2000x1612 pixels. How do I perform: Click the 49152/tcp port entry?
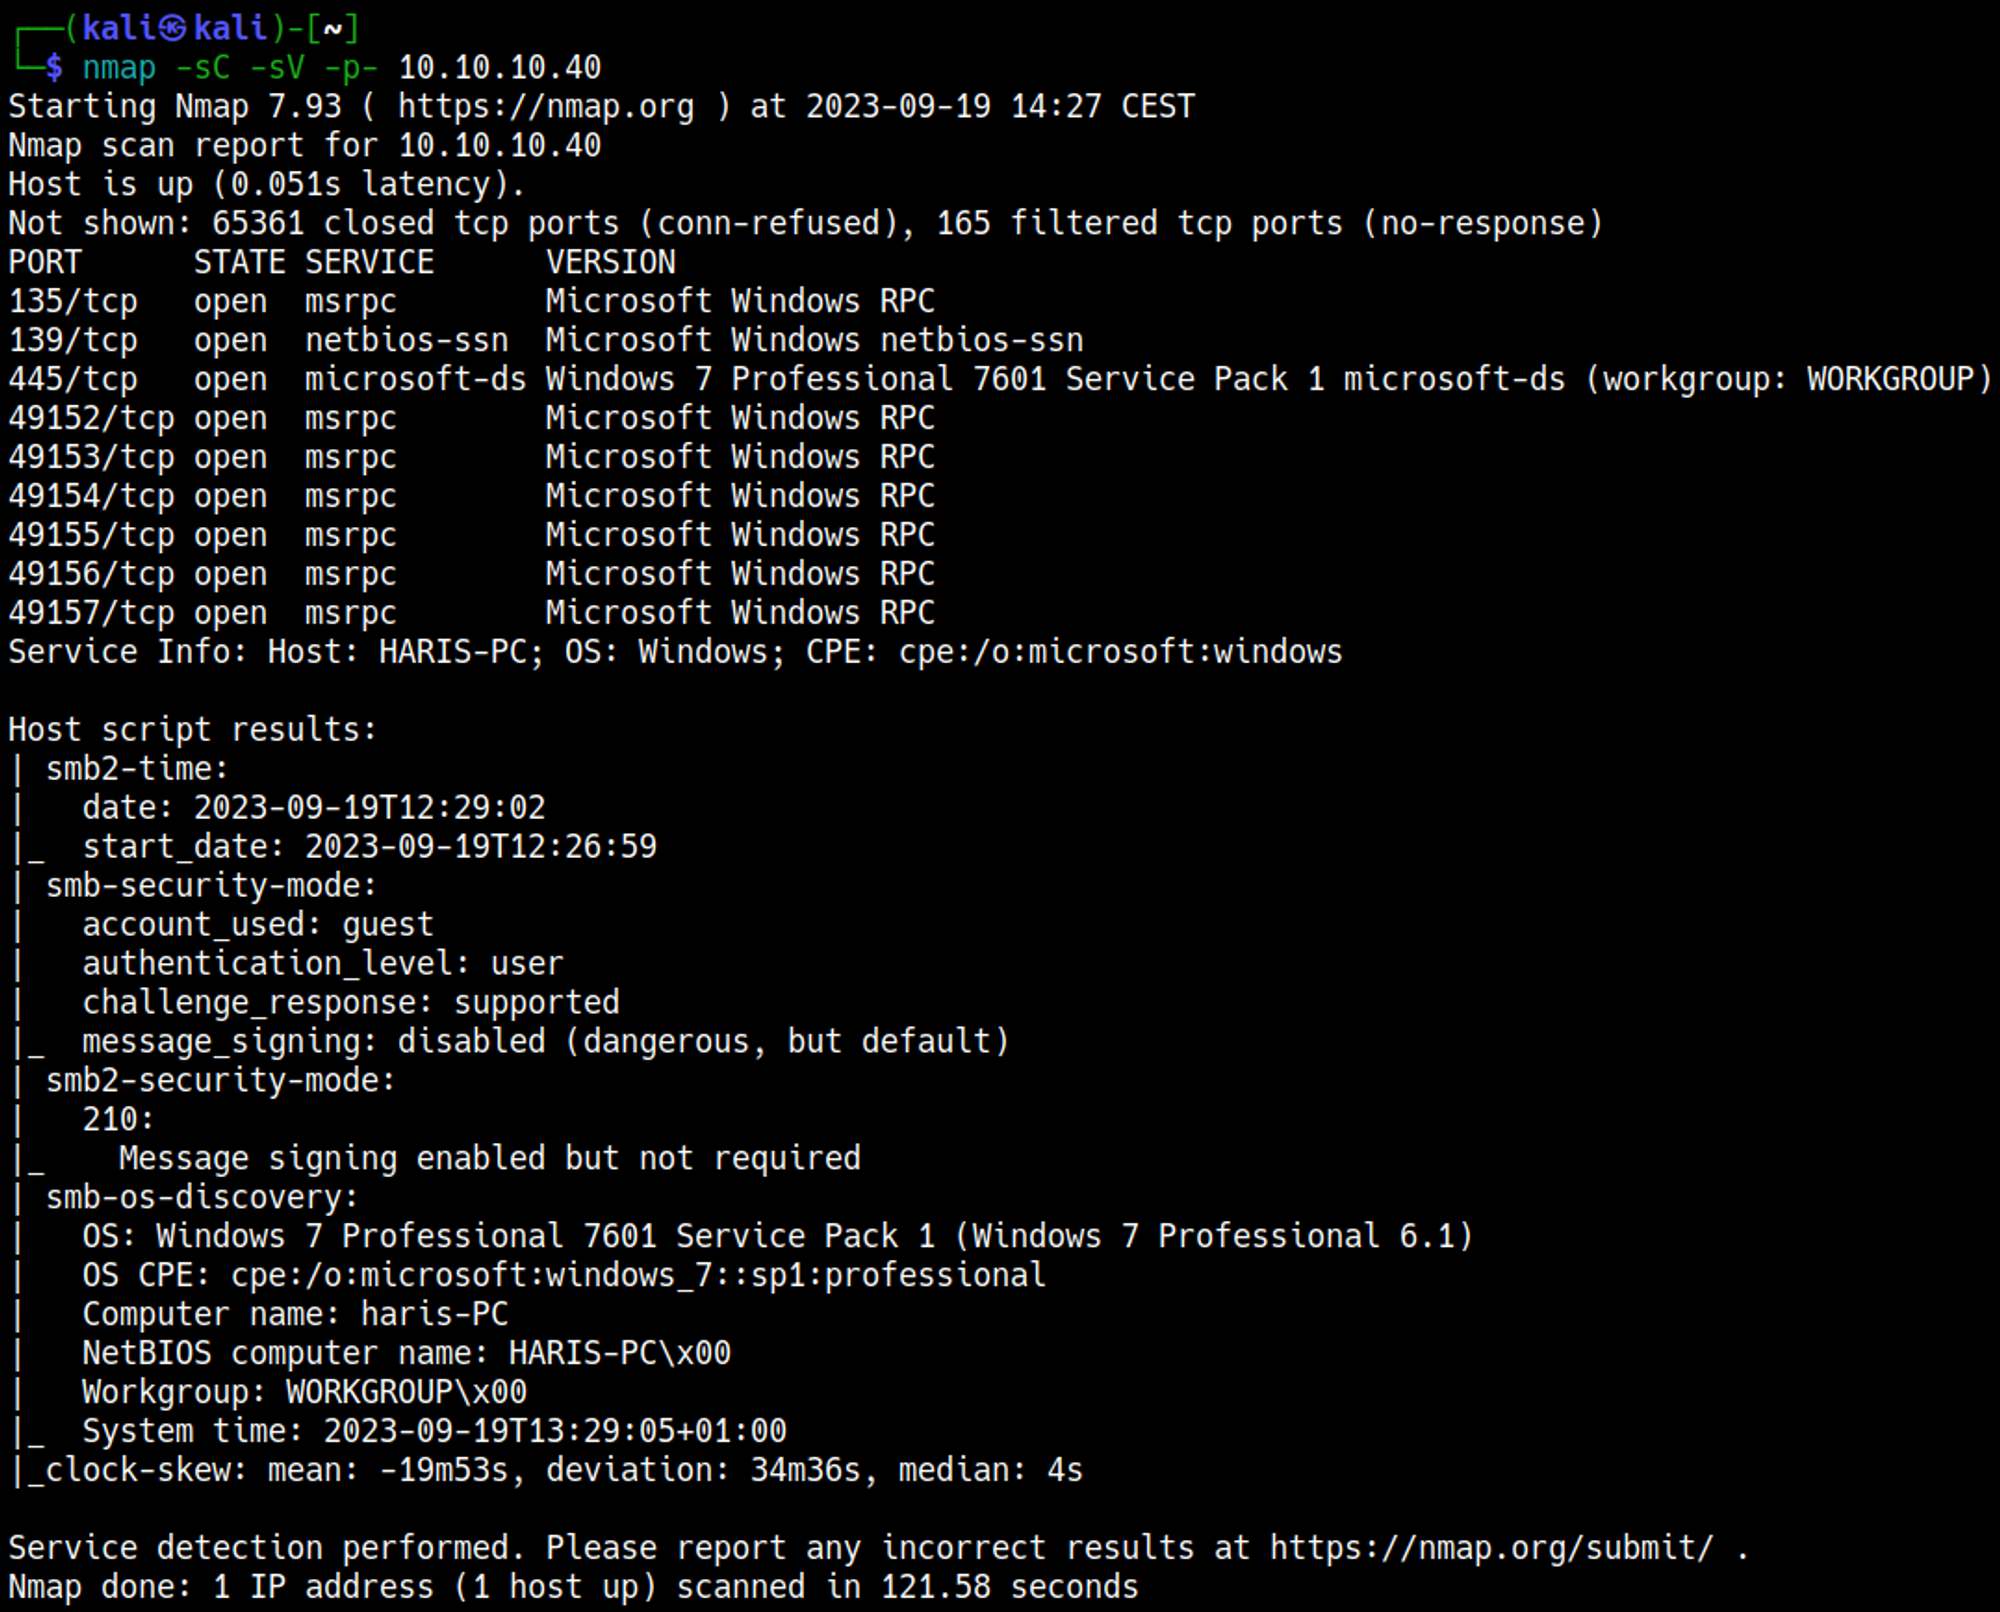tap(91, 418)
